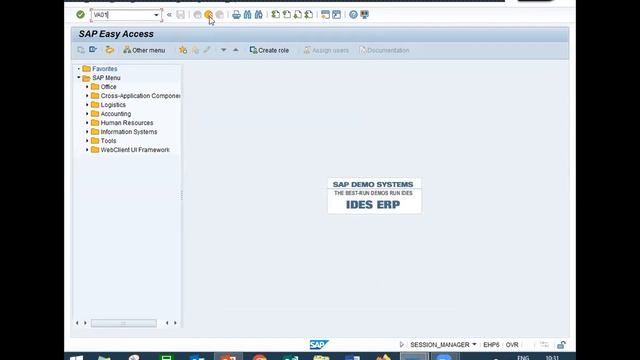Viewport: 640px width, 360px height.
Task: Click the Change Favorites pencil icon
Action: coord(207,50)
